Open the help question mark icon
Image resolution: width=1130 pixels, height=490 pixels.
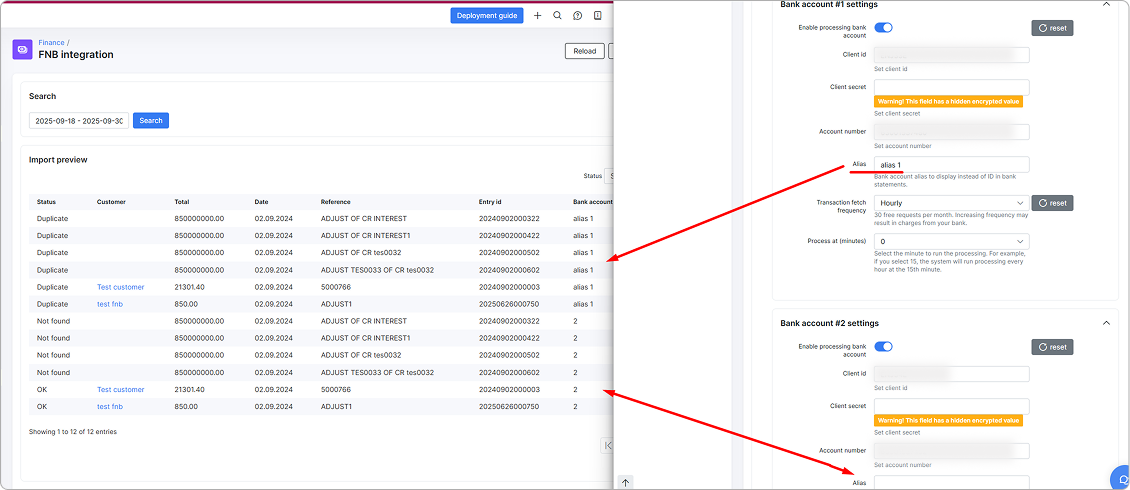577,16
